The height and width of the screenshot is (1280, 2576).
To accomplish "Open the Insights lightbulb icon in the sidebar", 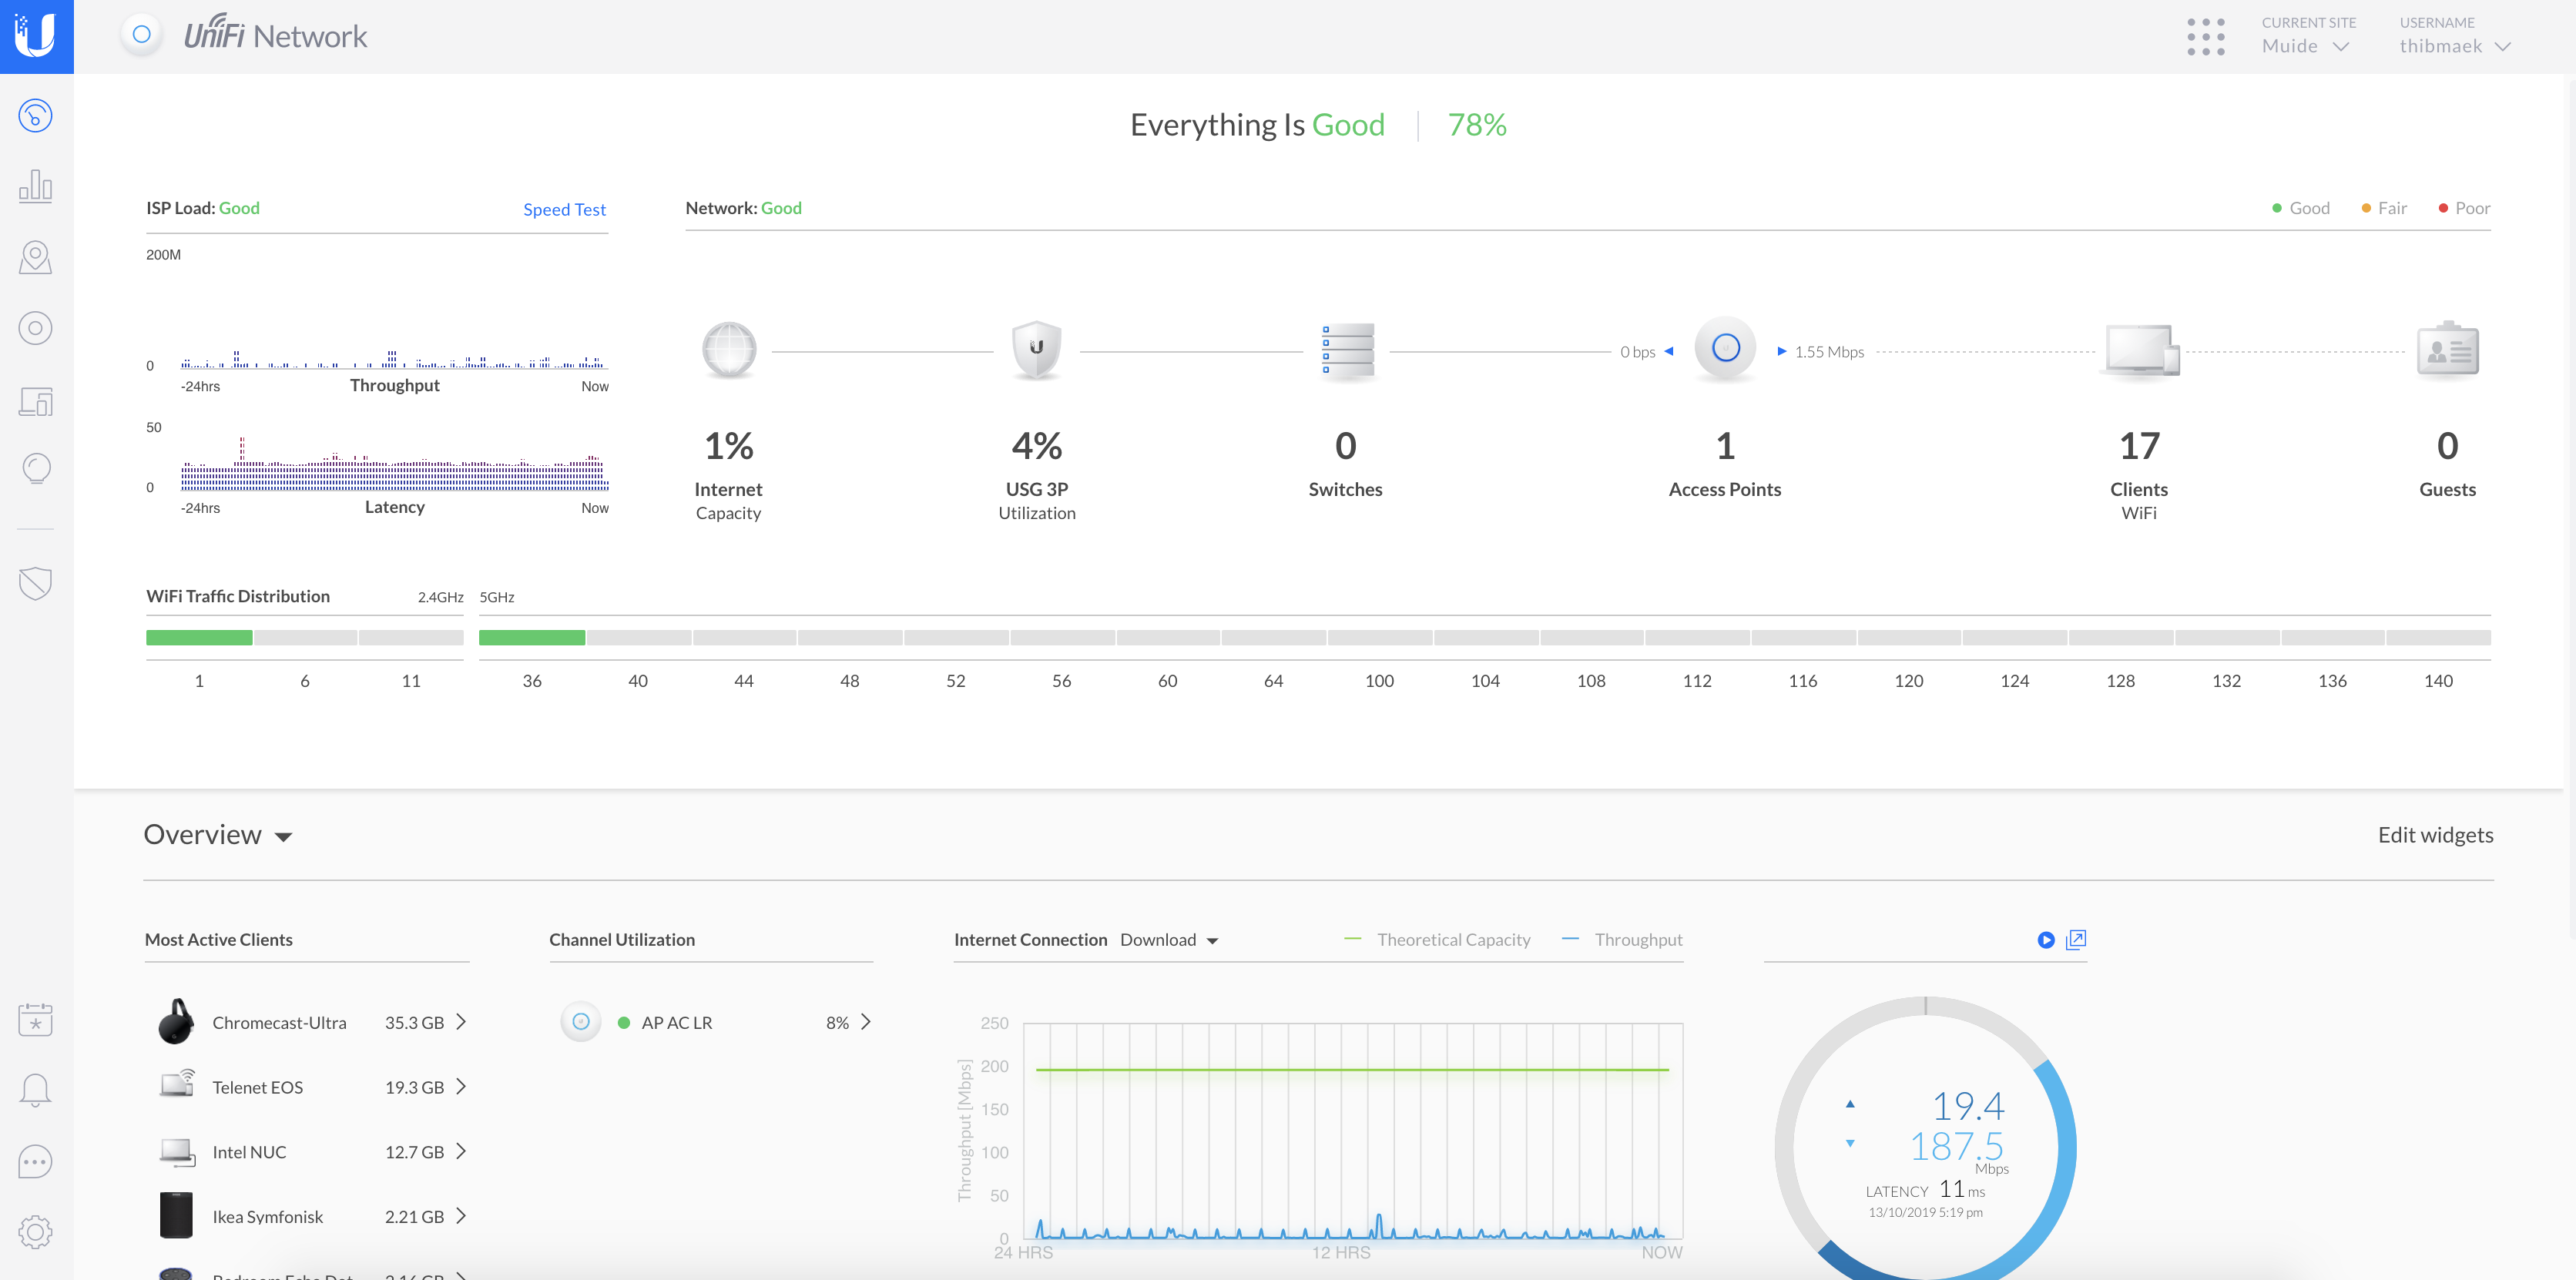I will point(36,468).
